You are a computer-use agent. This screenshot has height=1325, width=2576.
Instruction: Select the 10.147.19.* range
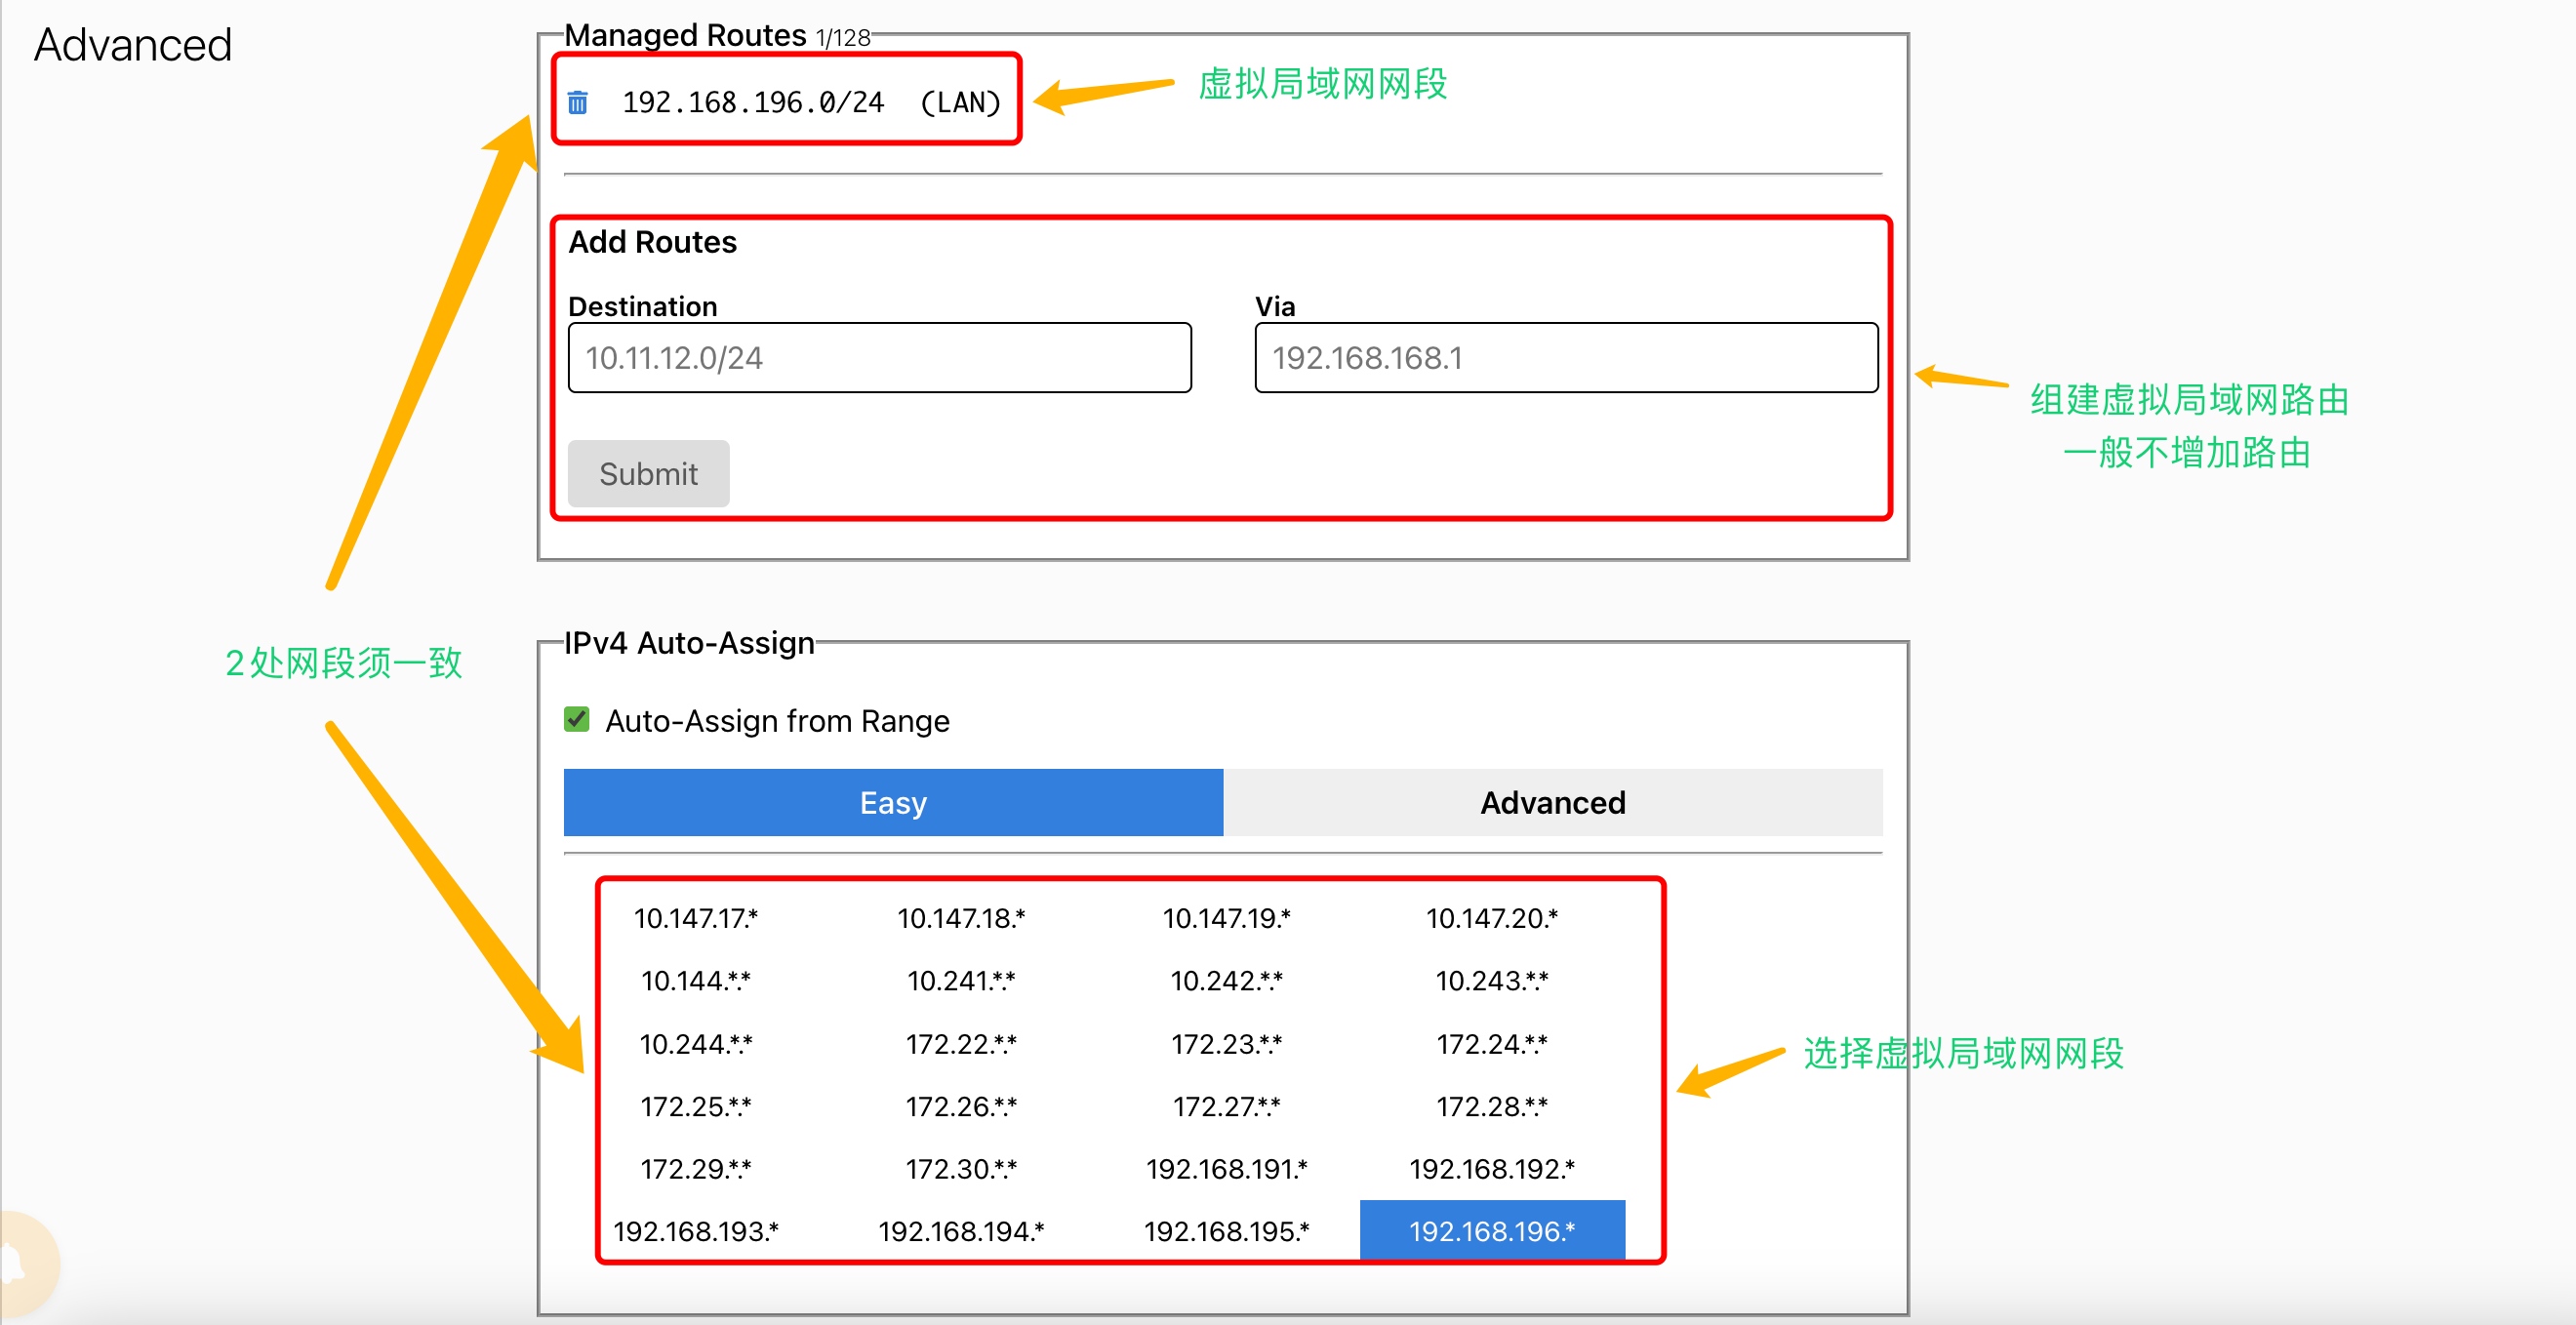pos(1226,918)
